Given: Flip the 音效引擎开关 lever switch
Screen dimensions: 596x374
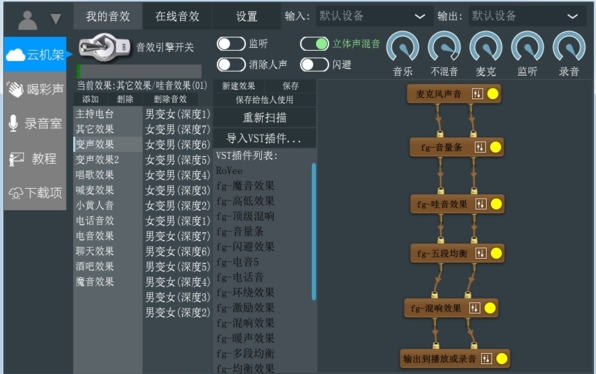Looking at the screenshot, I should click(x=104, y=48).
